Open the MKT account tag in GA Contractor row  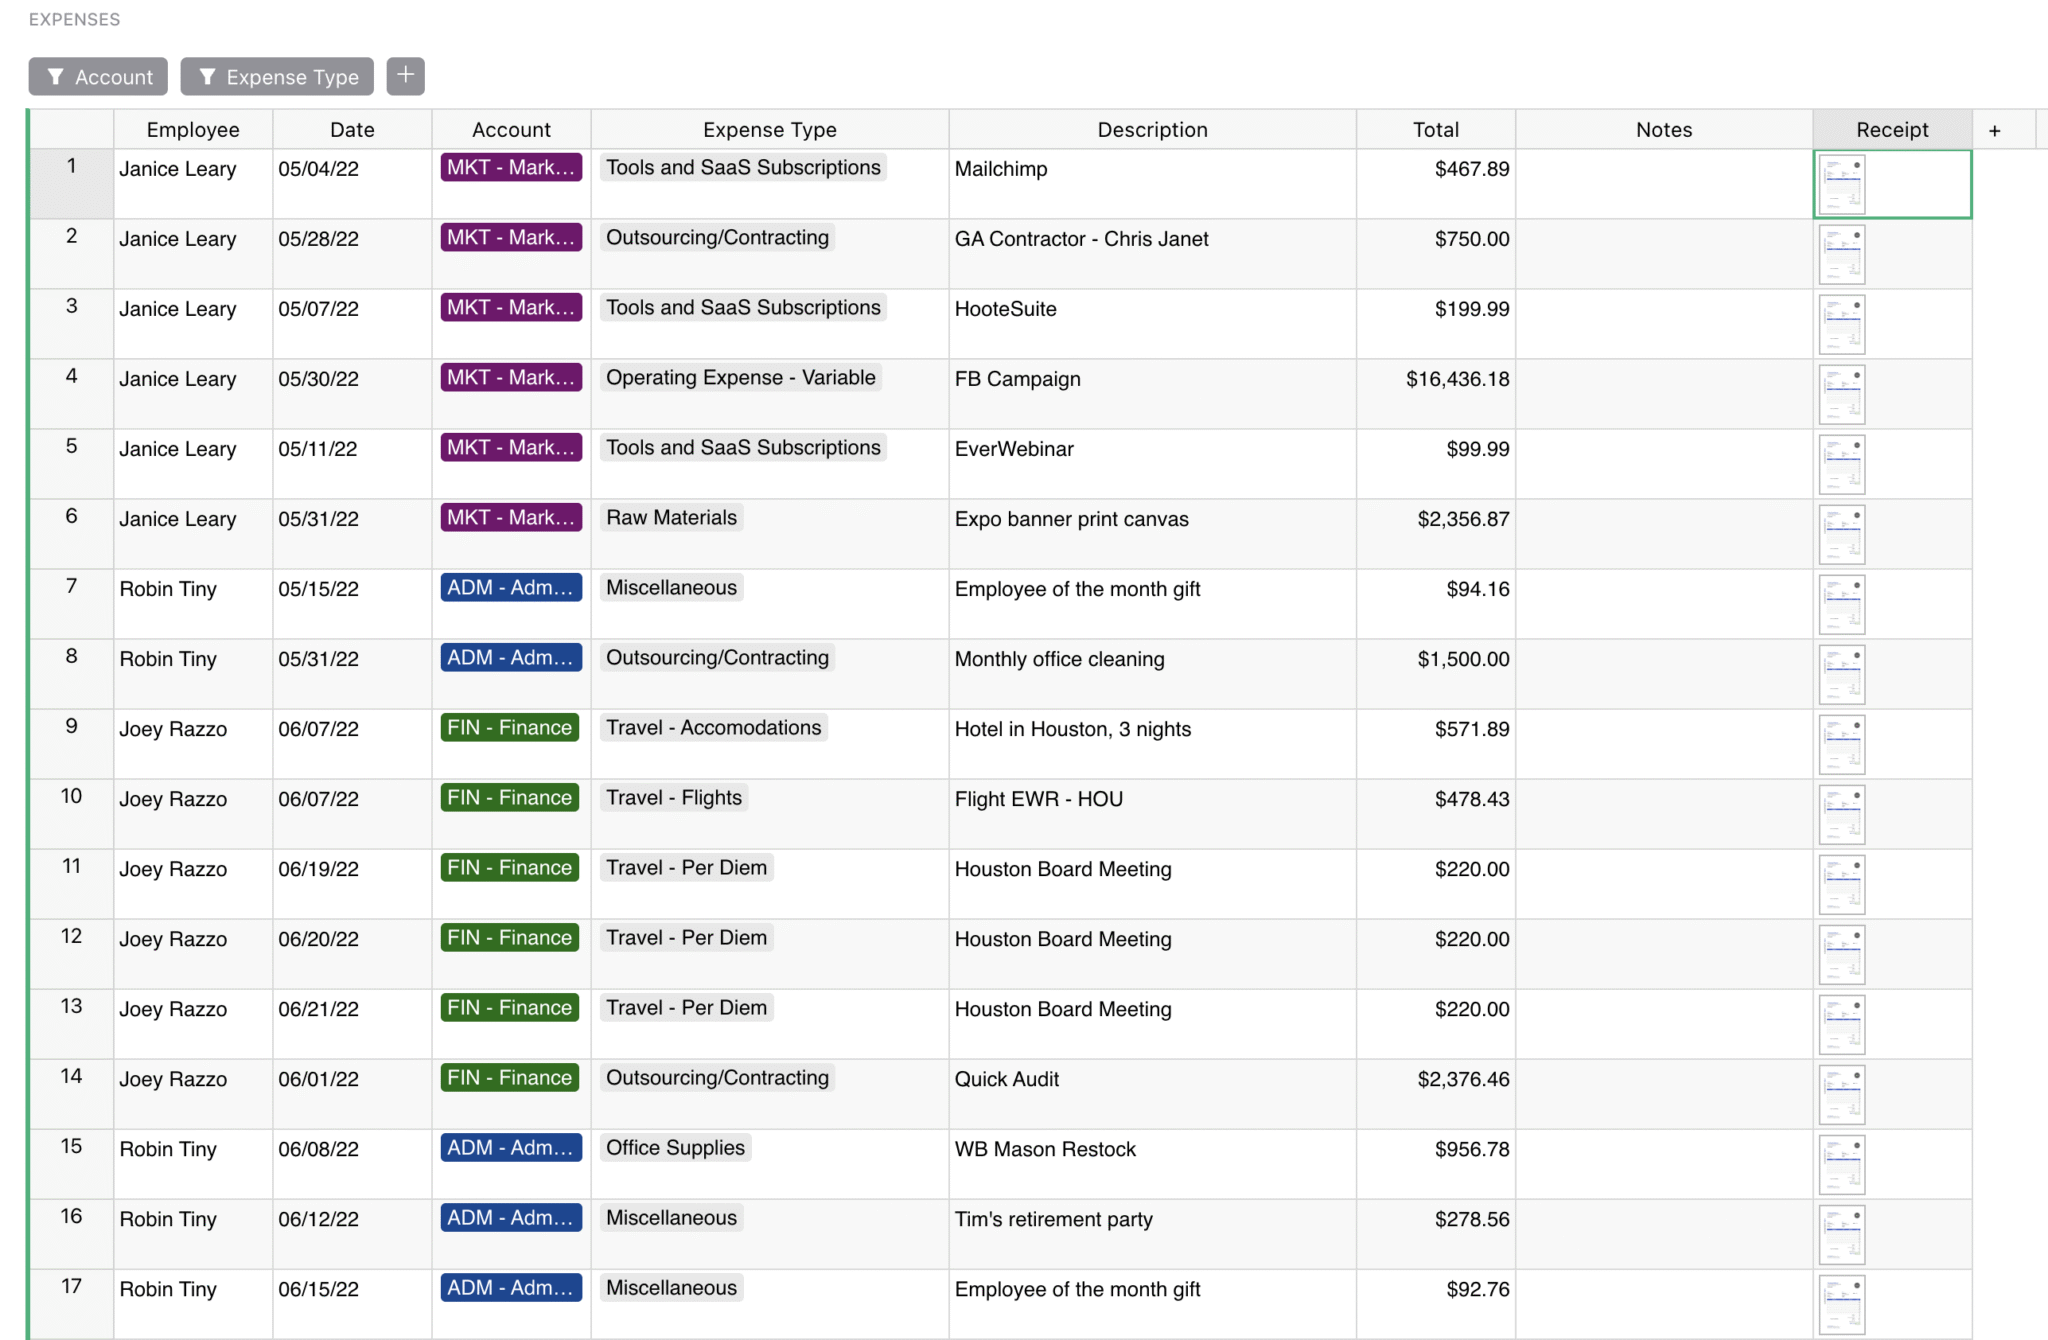point(511,237)
